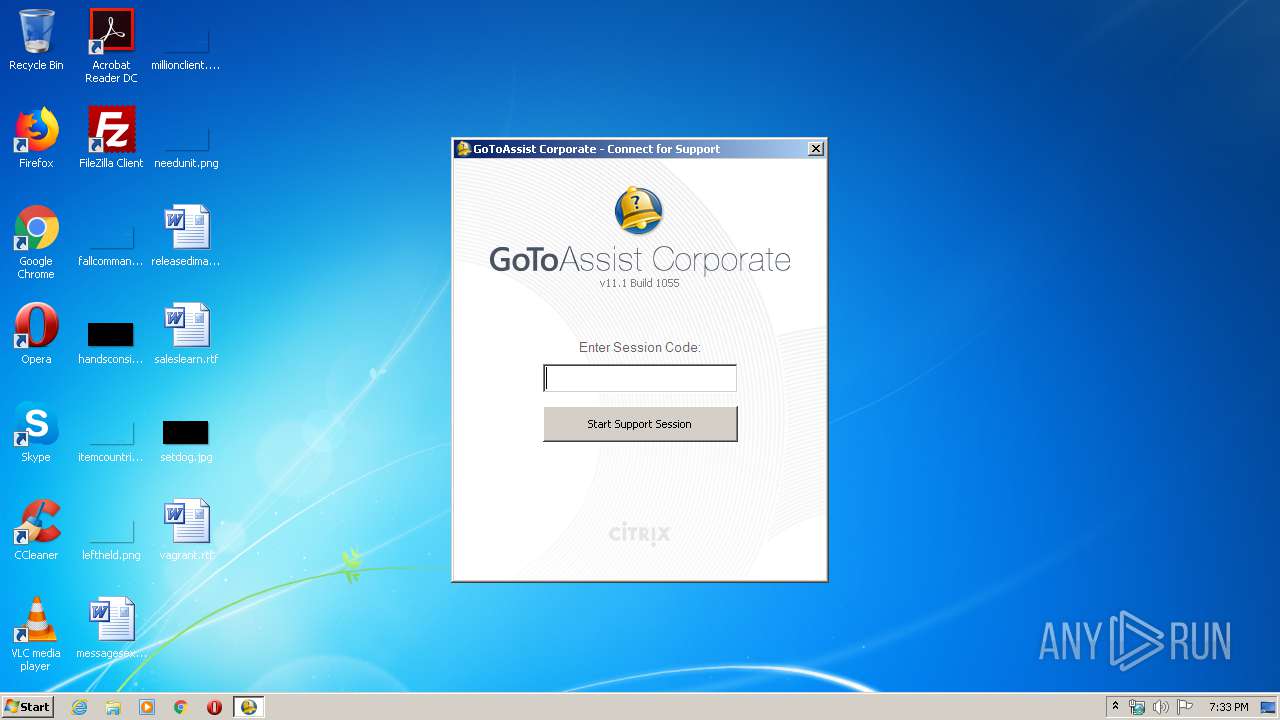Click the Enter Session Code label
The image size is (1280, 720).
640,347
